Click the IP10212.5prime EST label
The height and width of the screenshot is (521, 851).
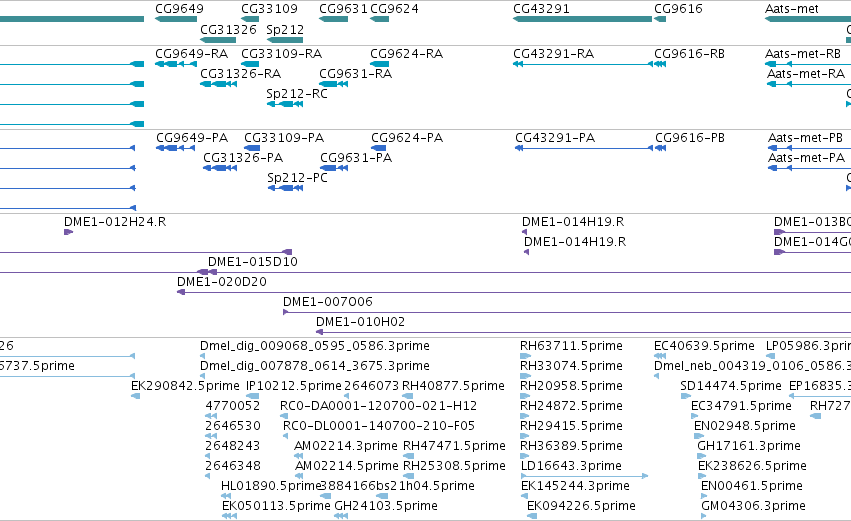294,386
